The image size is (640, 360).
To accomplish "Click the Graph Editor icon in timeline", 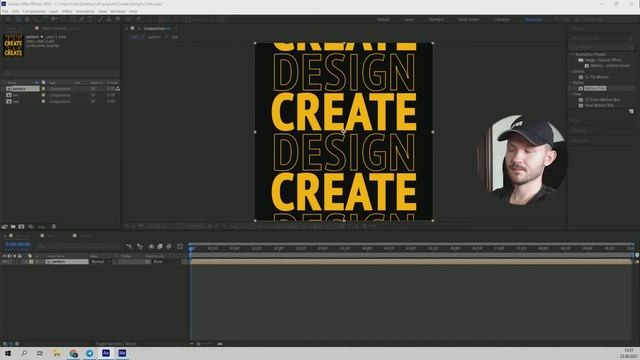I will 180,246.
